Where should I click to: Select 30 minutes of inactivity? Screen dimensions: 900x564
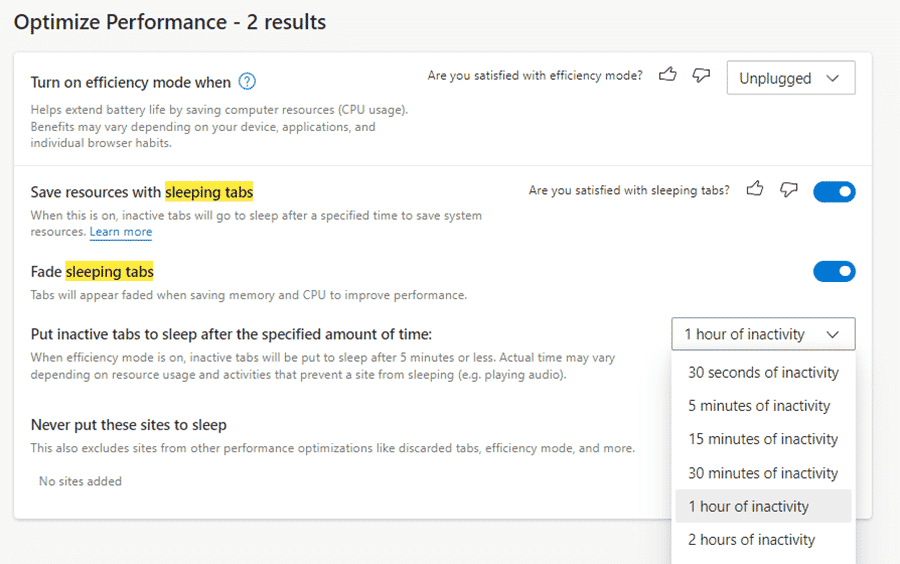(x=763, y=473)
